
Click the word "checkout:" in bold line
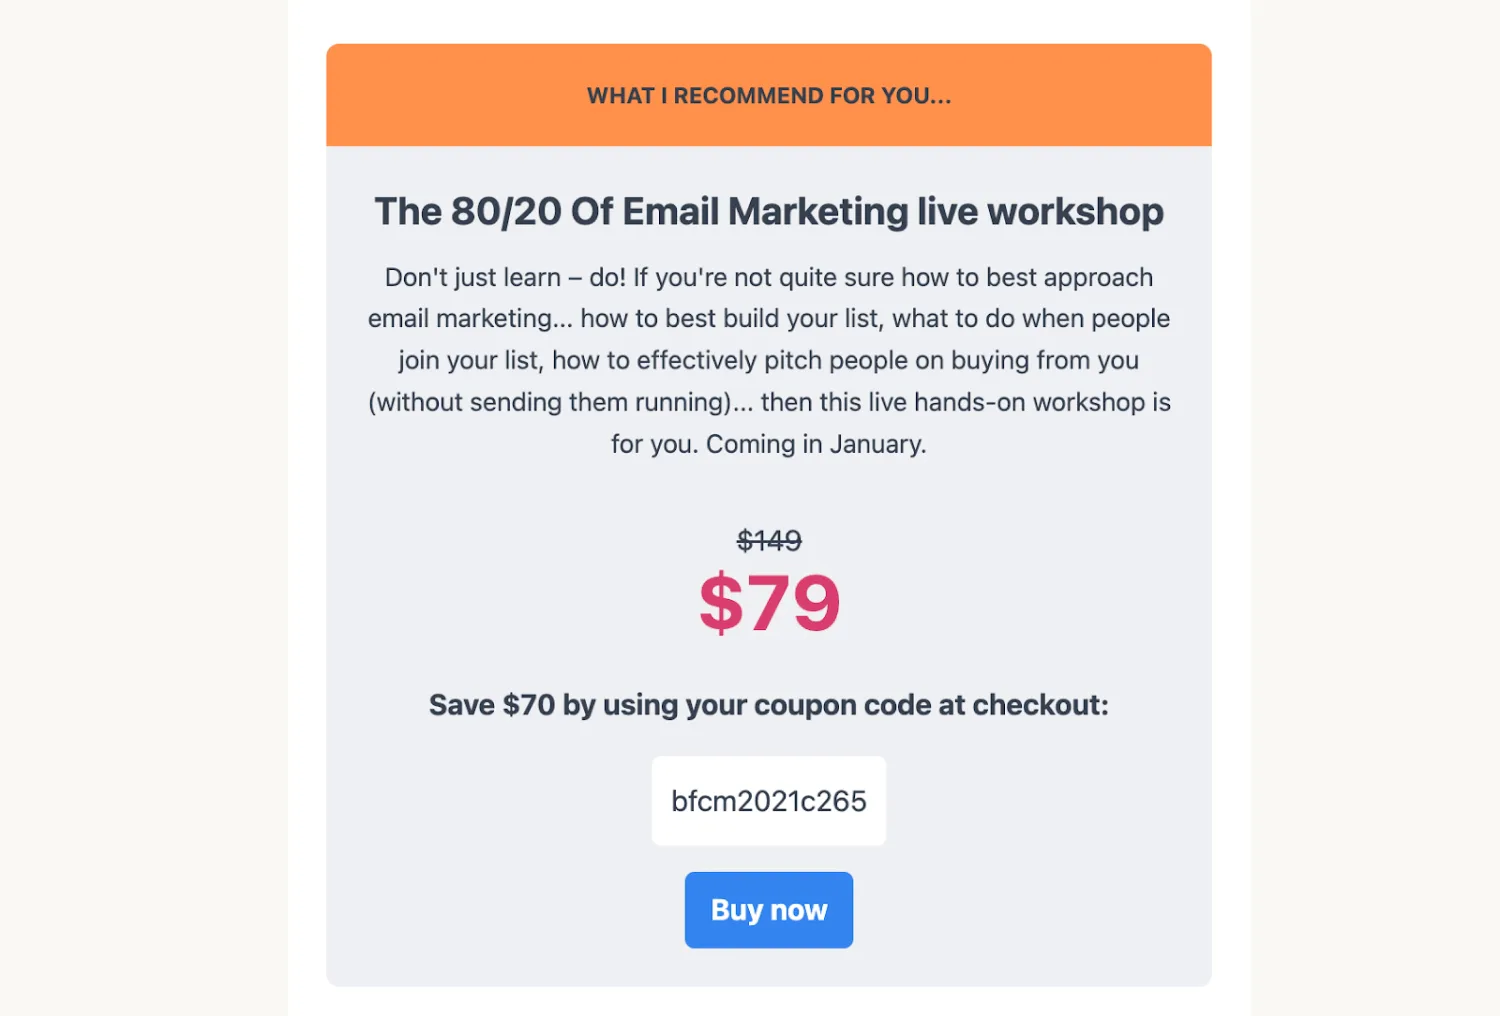(x=1040, y=705)
